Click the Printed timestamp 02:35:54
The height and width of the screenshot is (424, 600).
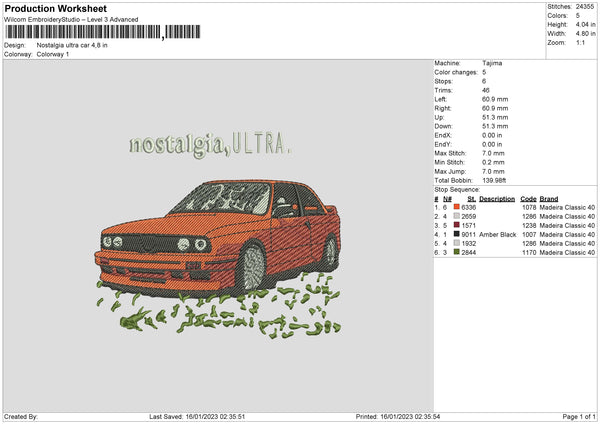click(x=427, y=416)
